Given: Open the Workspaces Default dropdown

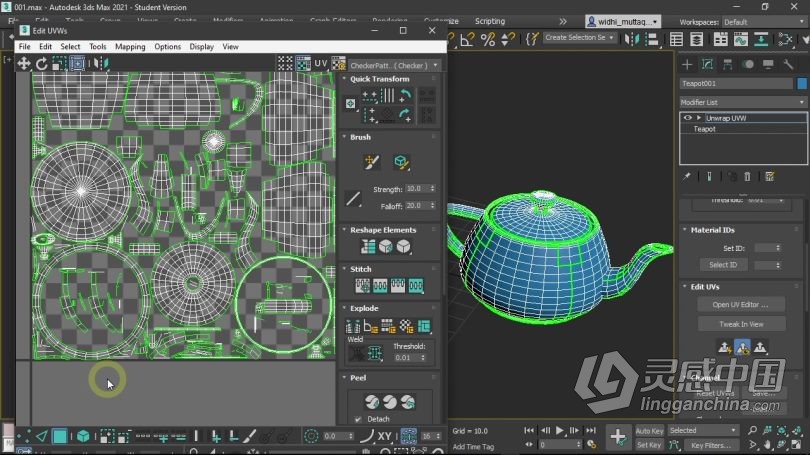Looking at the screenshot, I should pyautogui.click(x=764, y=22).
